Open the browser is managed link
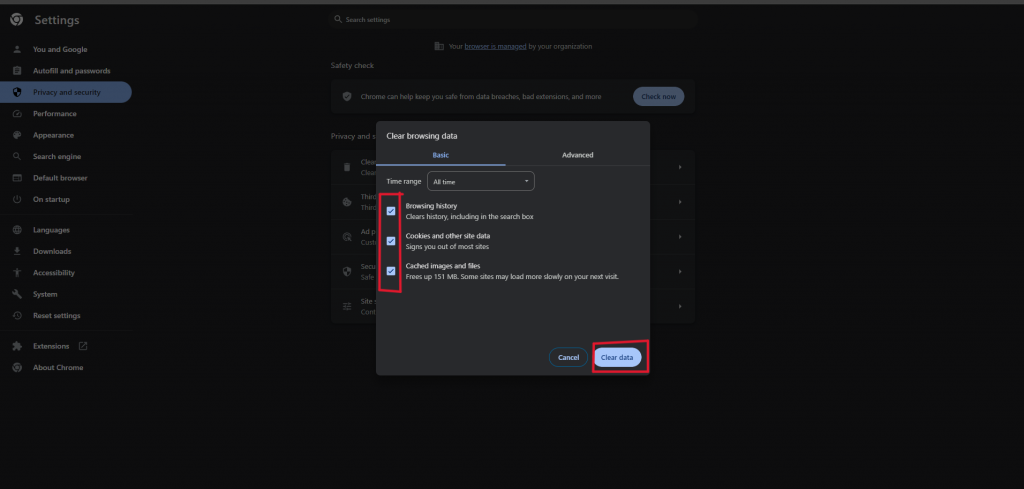Screen dimensions: 1024x489 pos(495,46)
